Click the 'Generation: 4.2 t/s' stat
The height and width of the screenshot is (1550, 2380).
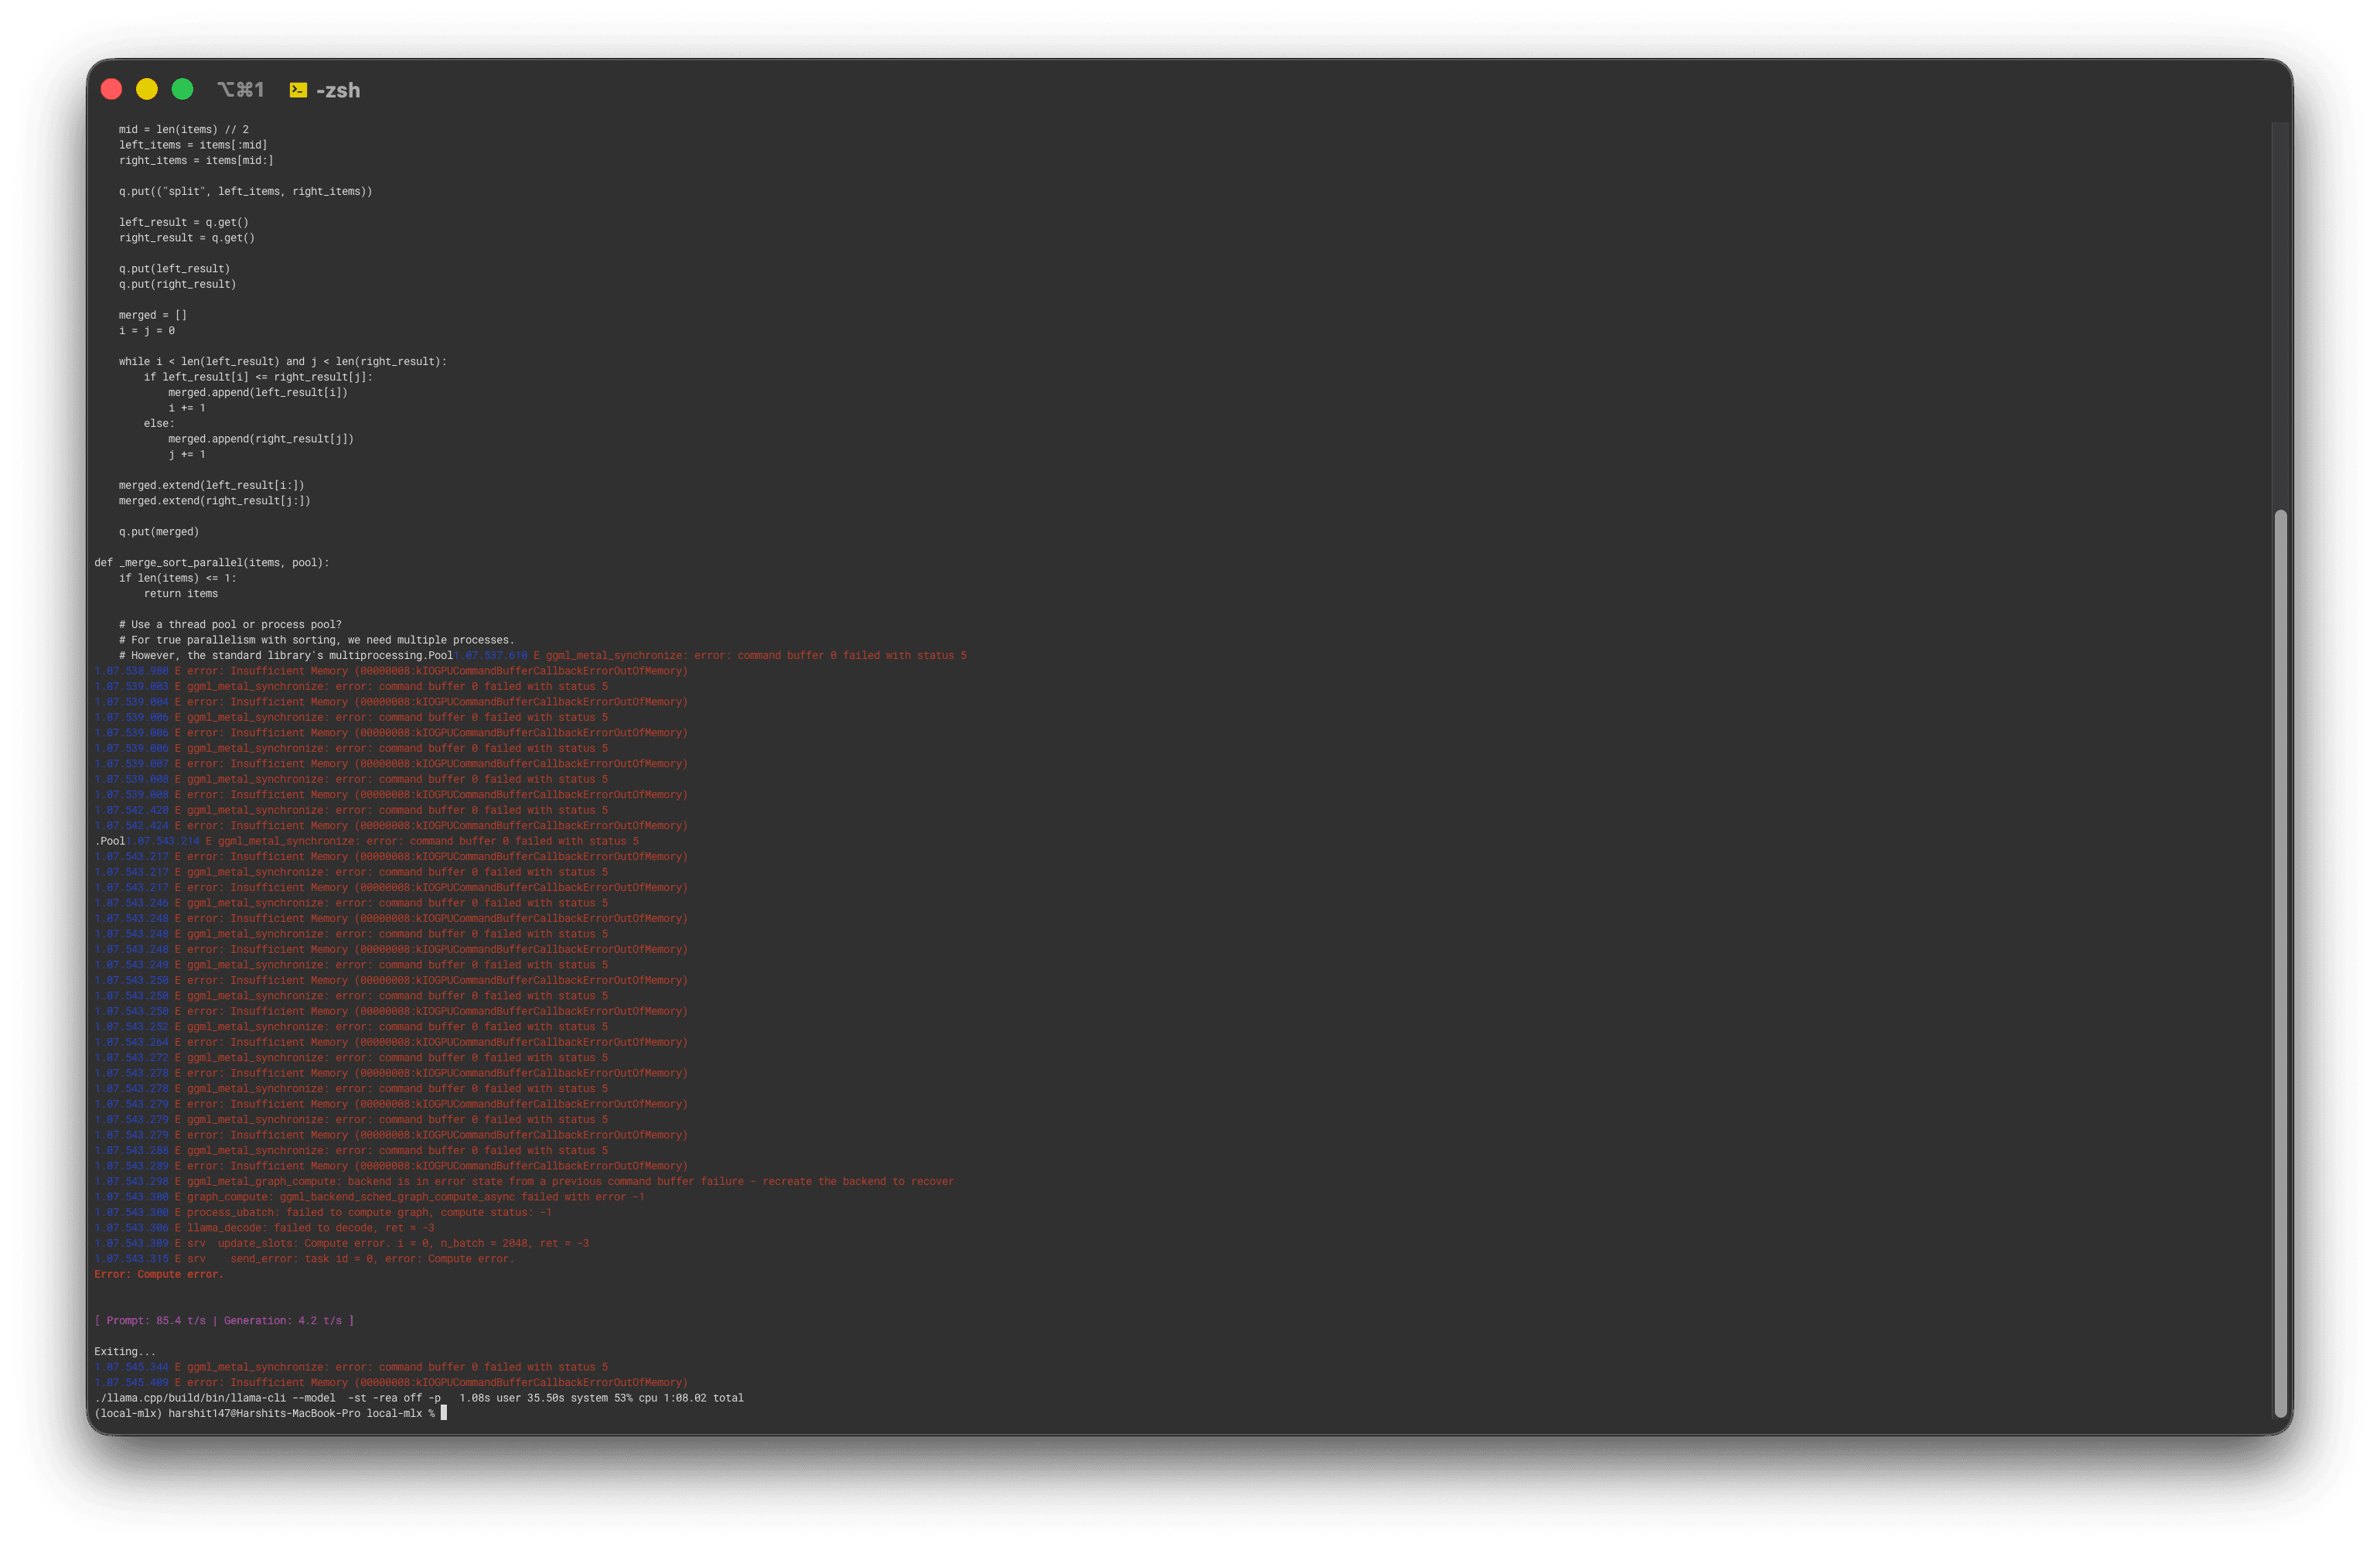[283, 1321]
